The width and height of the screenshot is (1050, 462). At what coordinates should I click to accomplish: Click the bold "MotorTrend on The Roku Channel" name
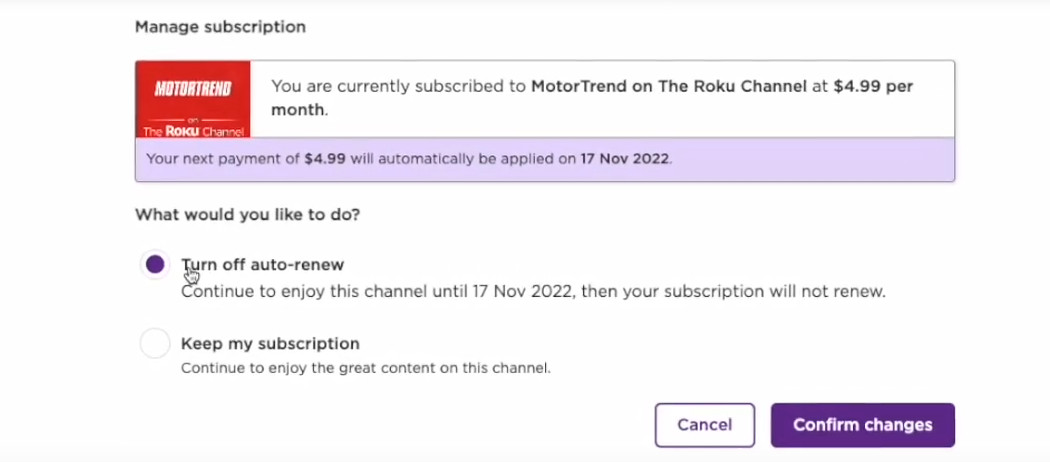pyautogui.click(x=668, y=87)
